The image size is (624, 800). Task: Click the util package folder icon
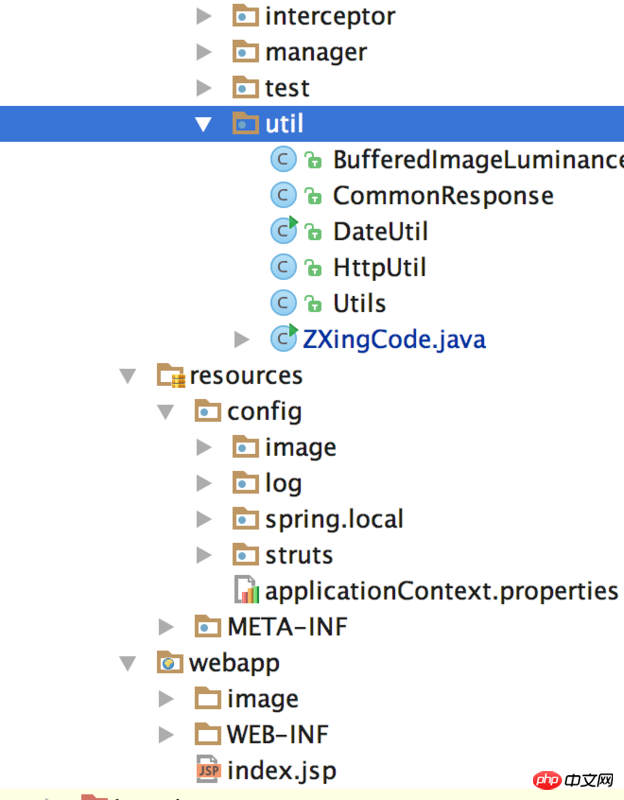[x=246, y=124]
